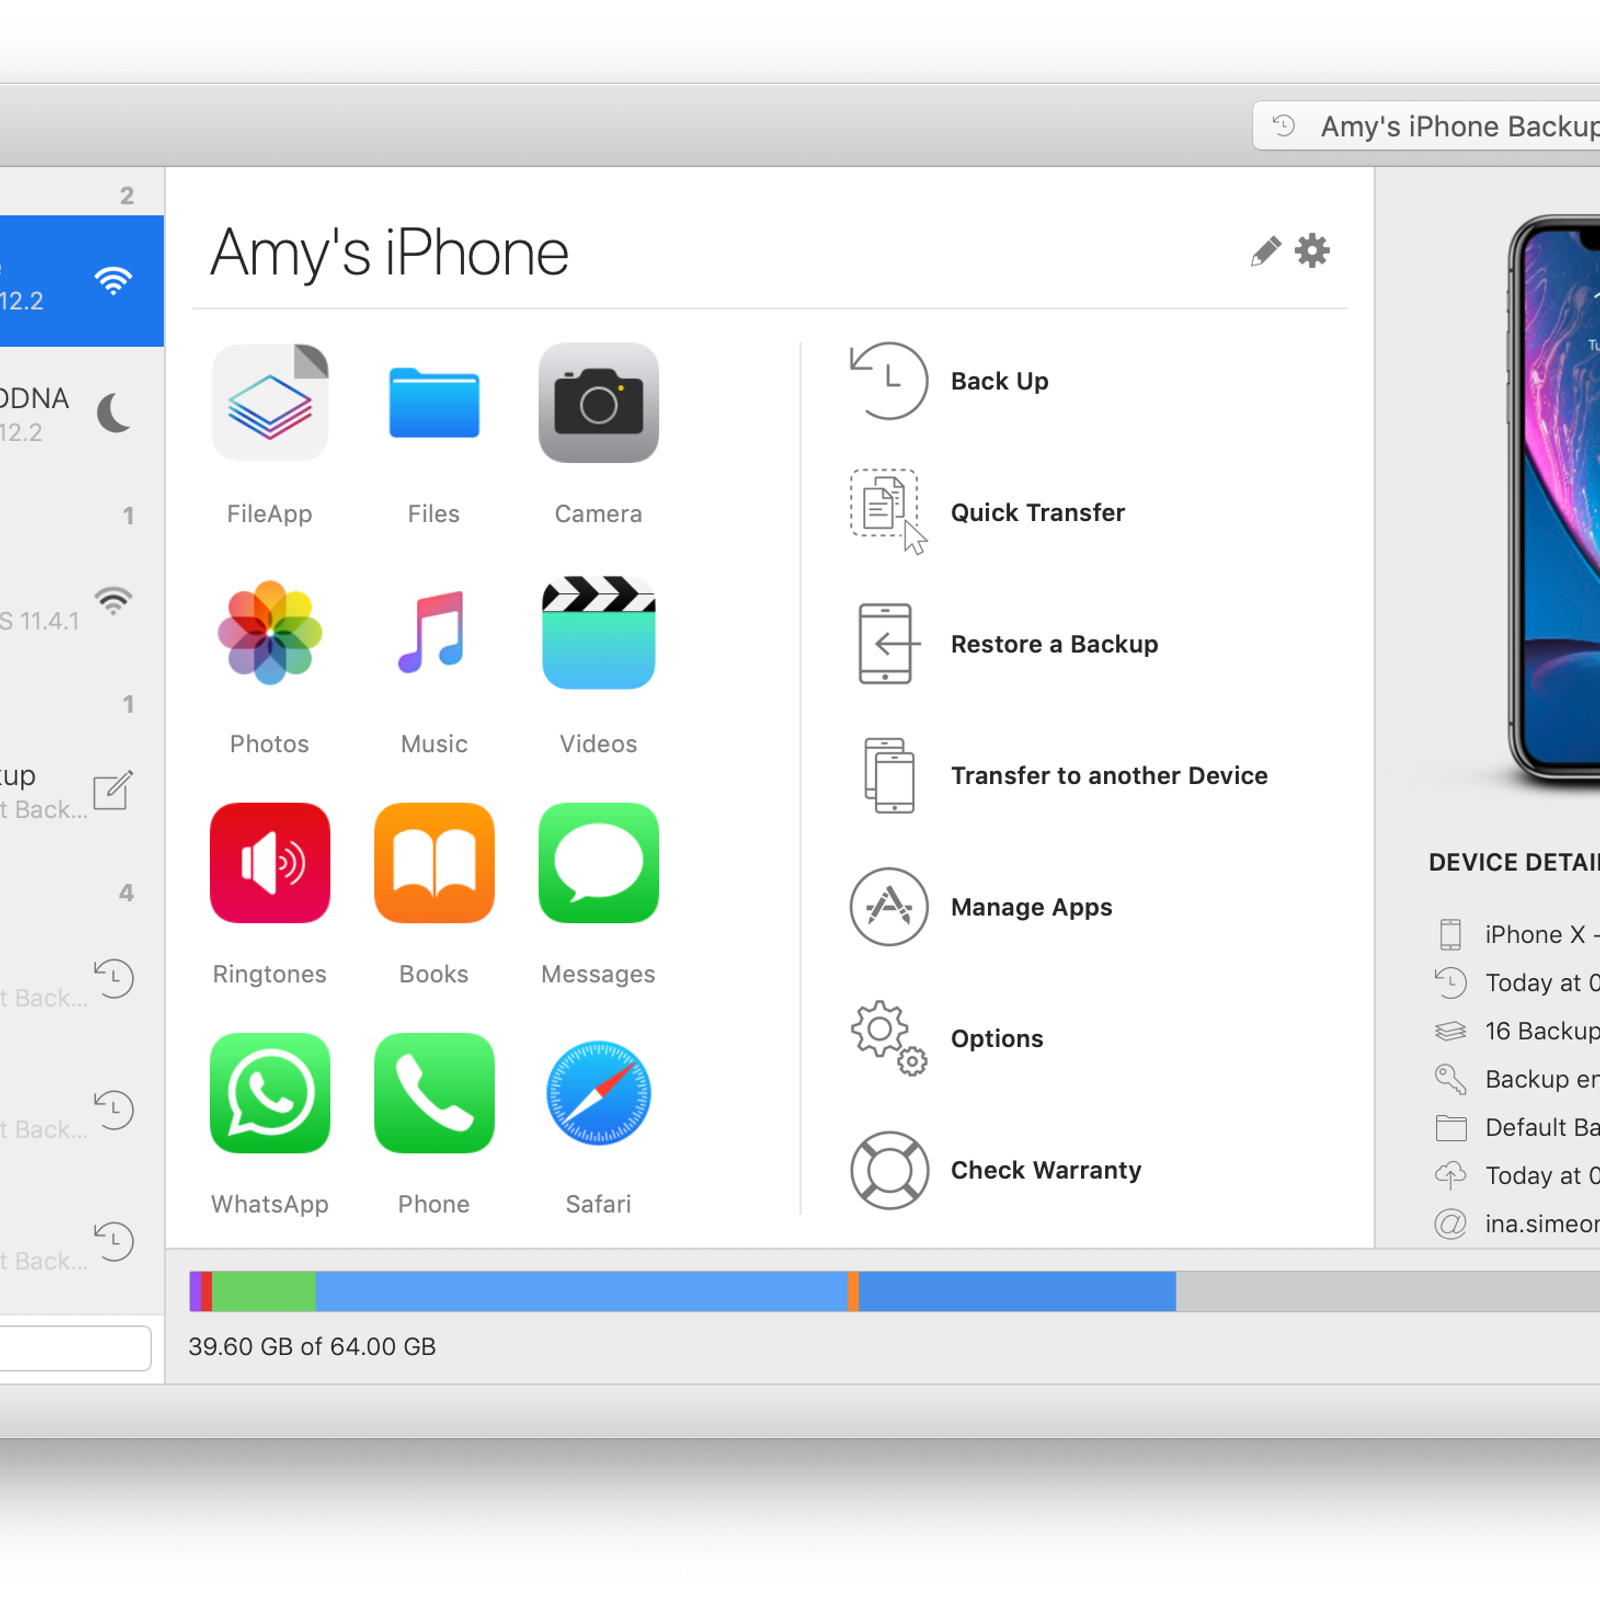
Task: Click the Backup encryption key icon
Action: pos(1450,1079)
